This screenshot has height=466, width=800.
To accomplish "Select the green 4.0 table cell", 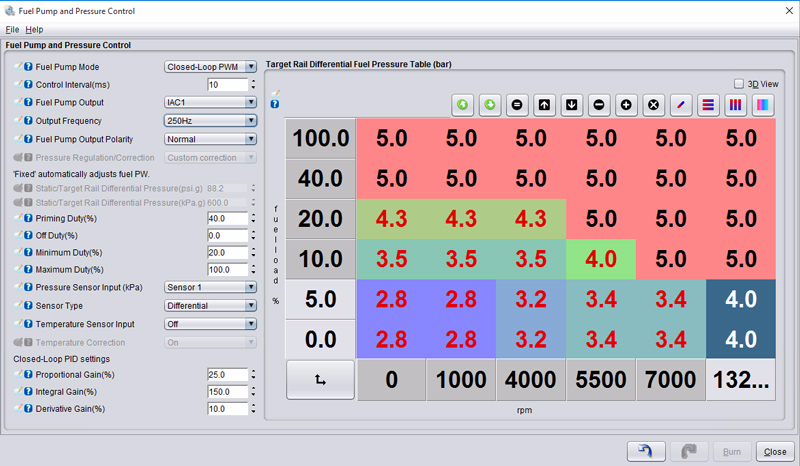I will 600,258.
